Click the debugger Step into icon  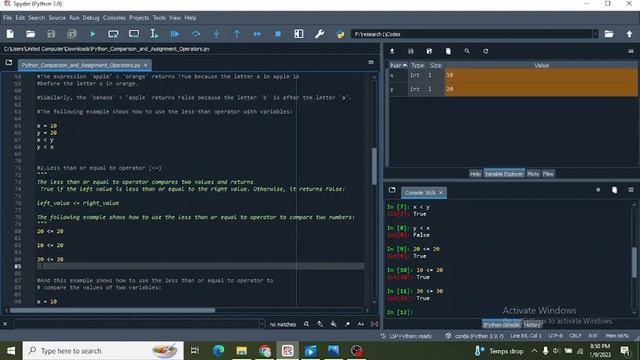[x=216, y=34]
